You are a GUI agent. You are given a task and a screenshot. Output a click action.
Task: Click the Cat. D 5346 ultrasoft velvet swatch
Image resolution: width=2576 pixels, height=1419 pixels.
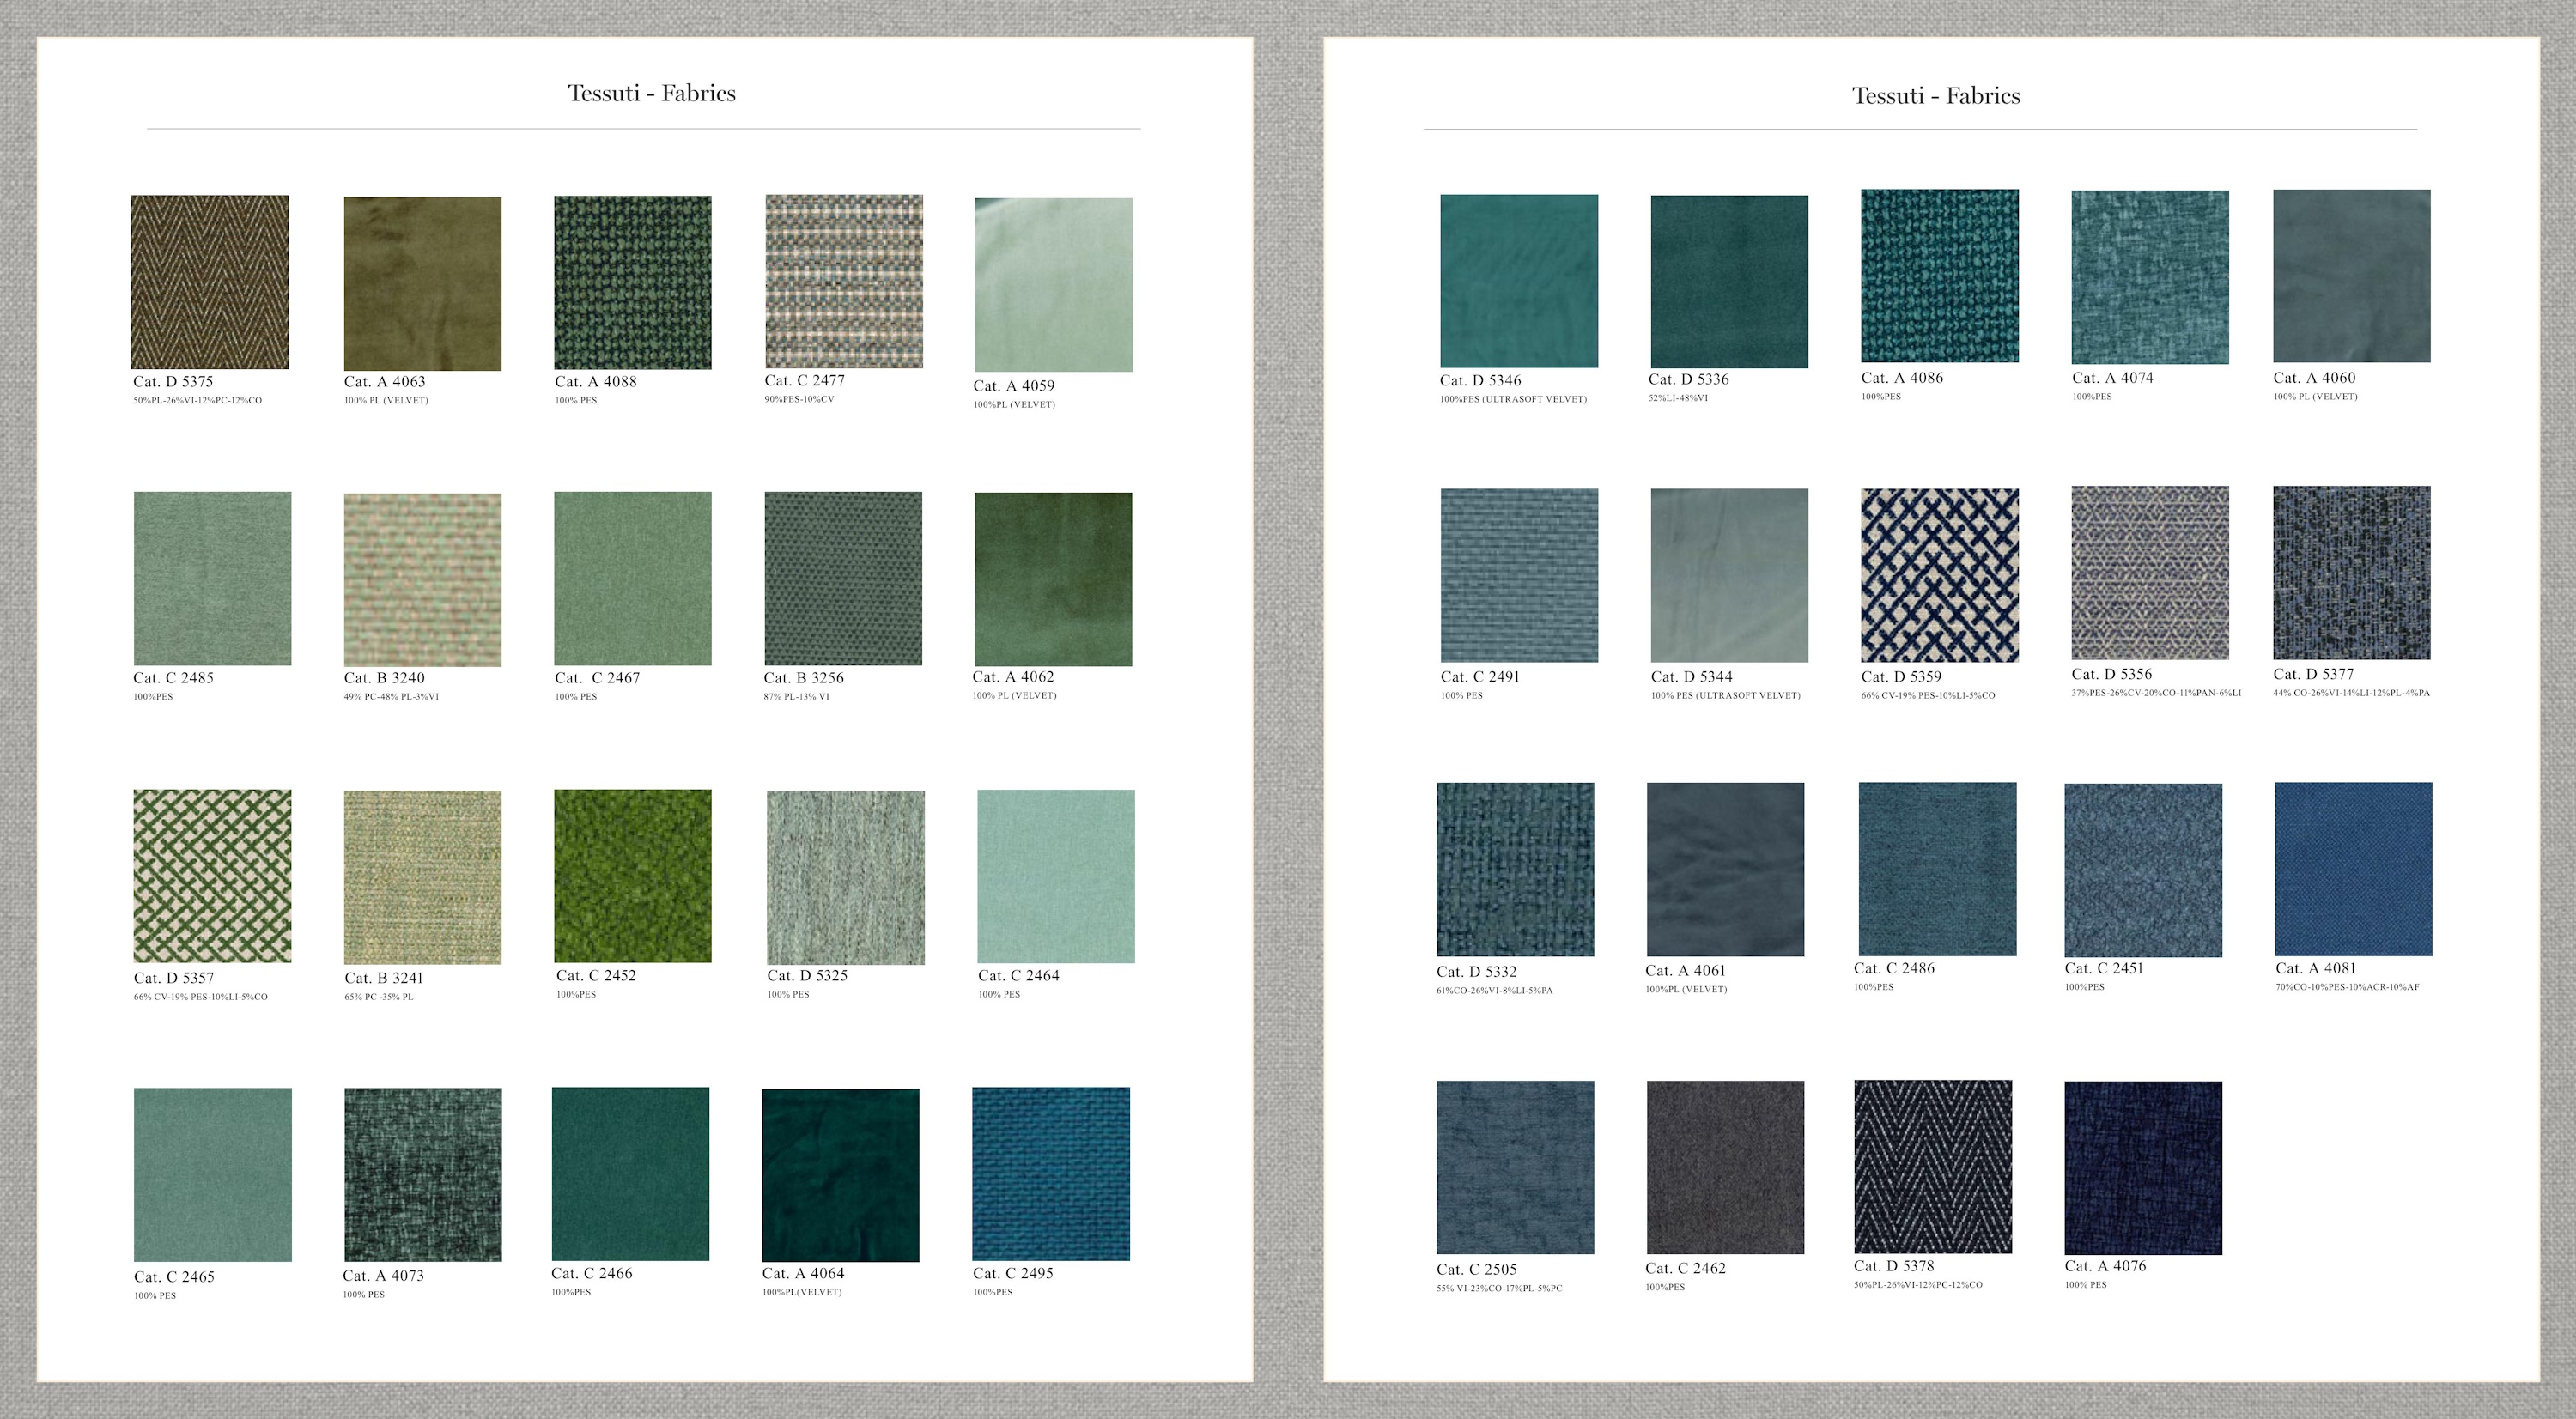tap(1518, 281)
